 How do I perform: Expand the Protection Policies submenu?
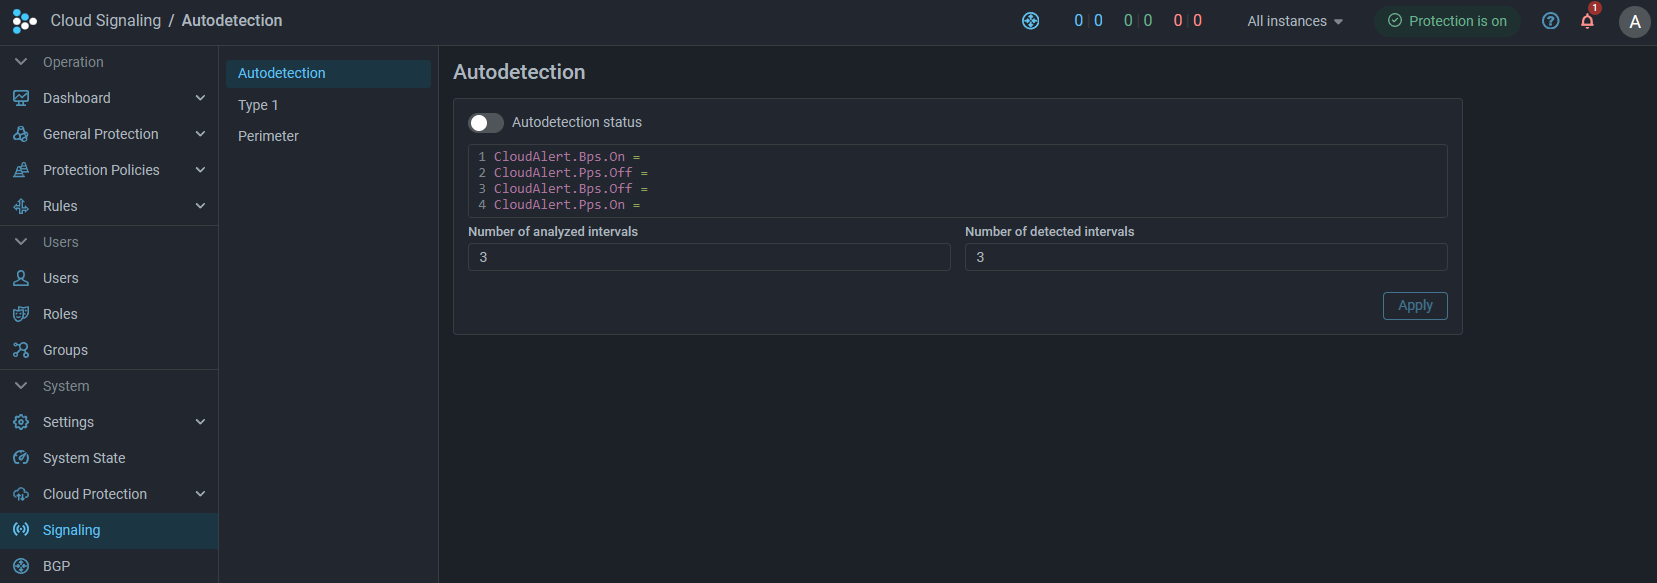pyautogui.click(x=200, y=170)
